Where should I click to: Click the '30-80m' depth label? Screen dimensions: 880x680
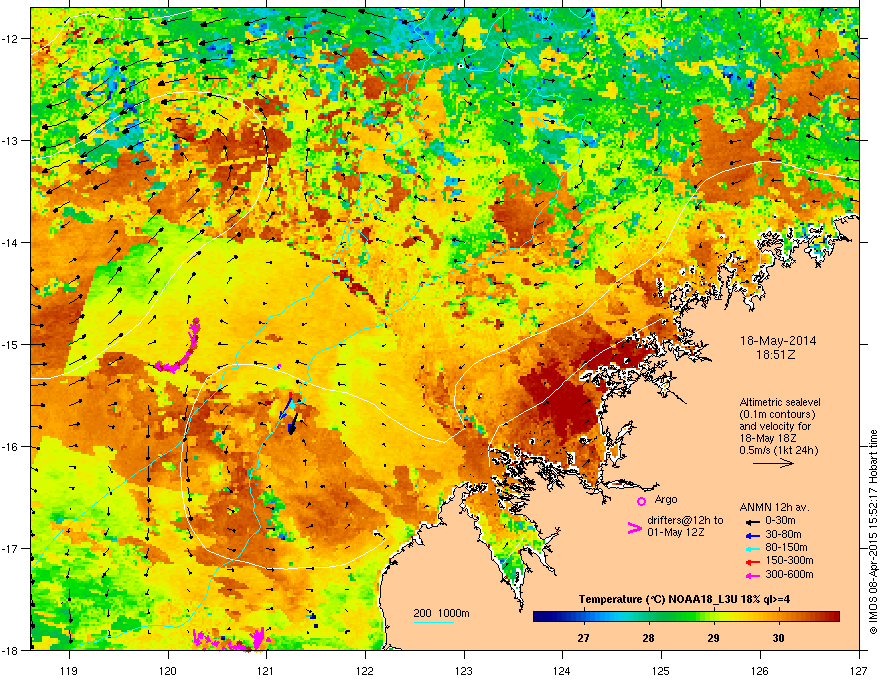coord(783,534)
